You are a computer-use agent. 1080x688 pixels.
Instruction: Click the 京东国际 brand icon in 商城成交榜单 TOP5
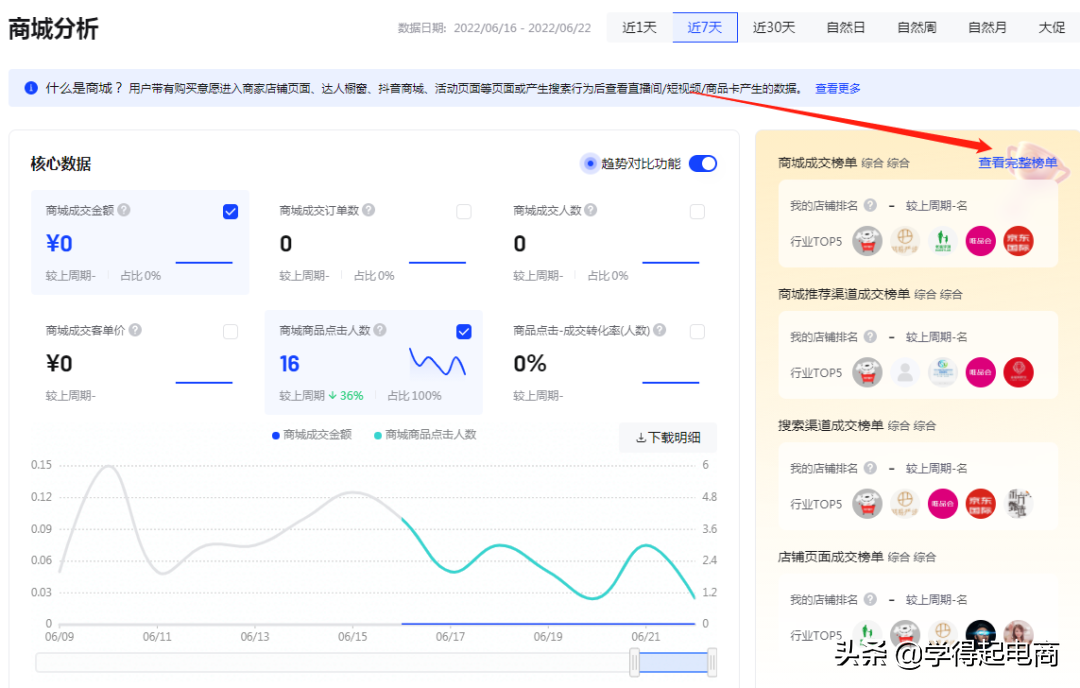(x=1018, y=240)
